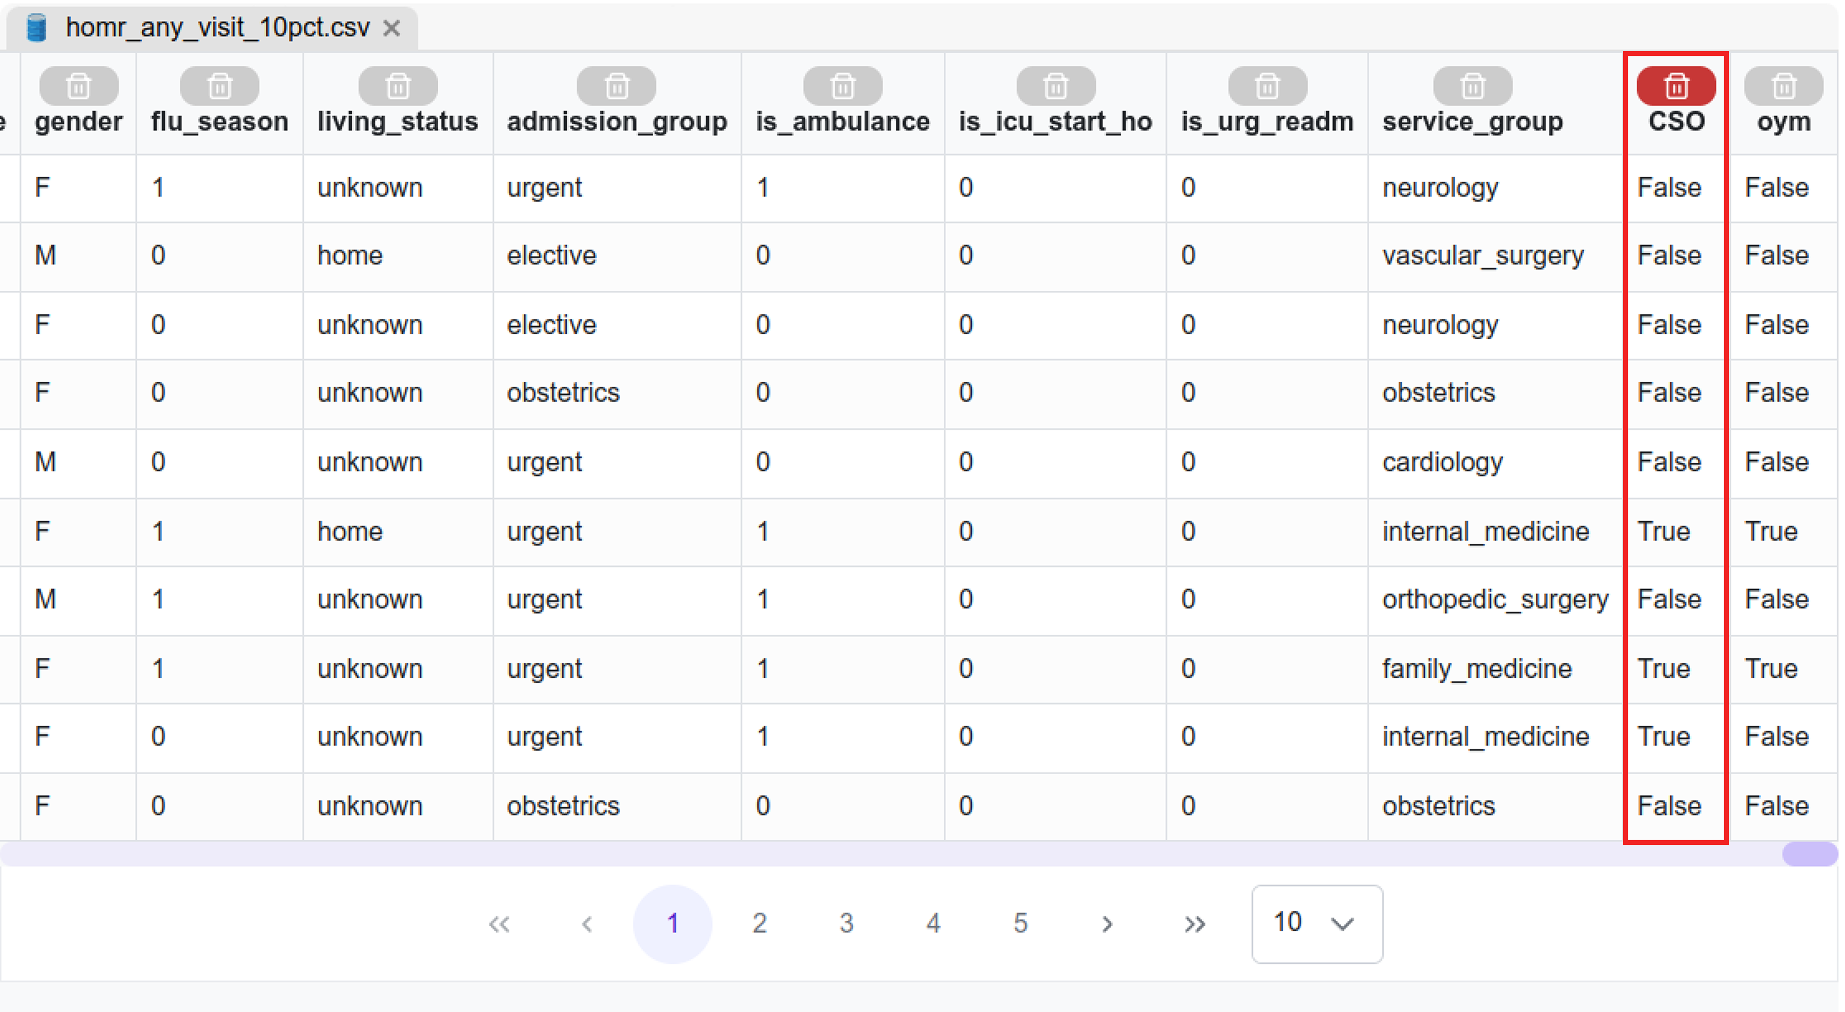Click trash icon above oym column
1845x1012 pixels.
1783,87
